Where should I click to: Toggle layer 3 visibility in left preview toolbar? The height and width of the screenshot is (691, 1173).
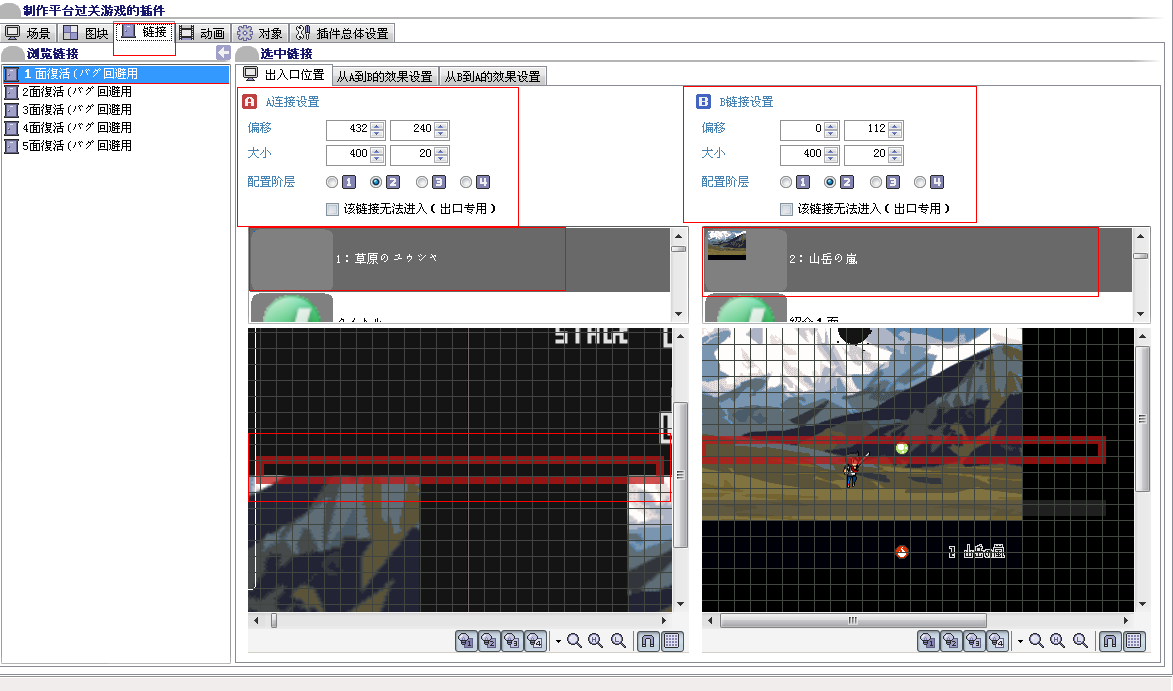[x=512, y=641]
